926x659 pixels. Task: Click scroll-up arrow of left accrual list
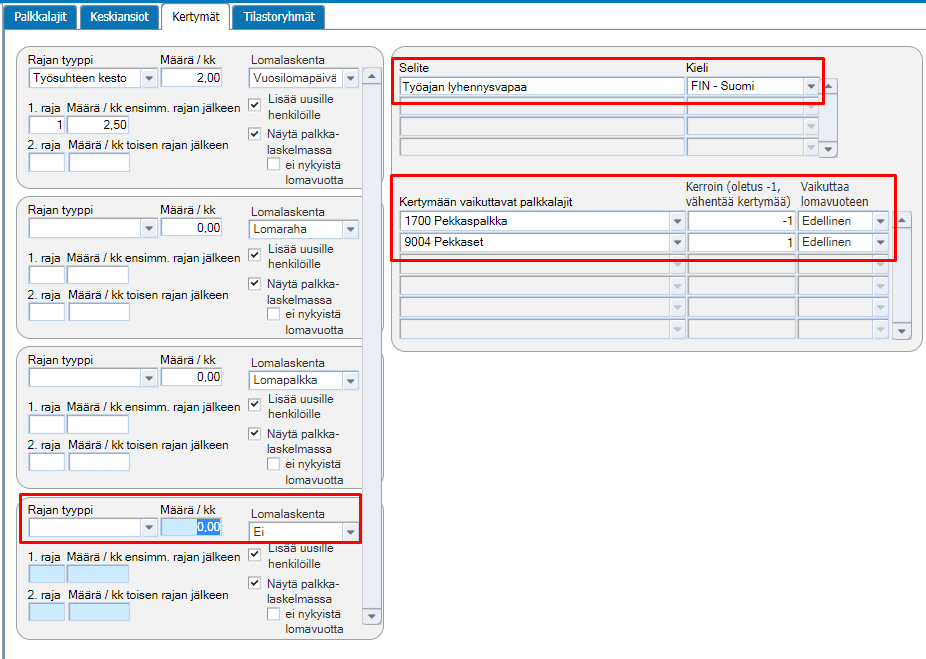(371, 76)
